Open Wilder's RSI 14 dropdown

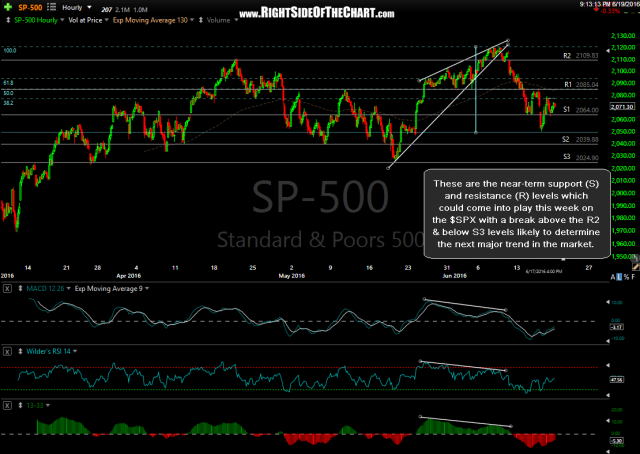point(75,351)
